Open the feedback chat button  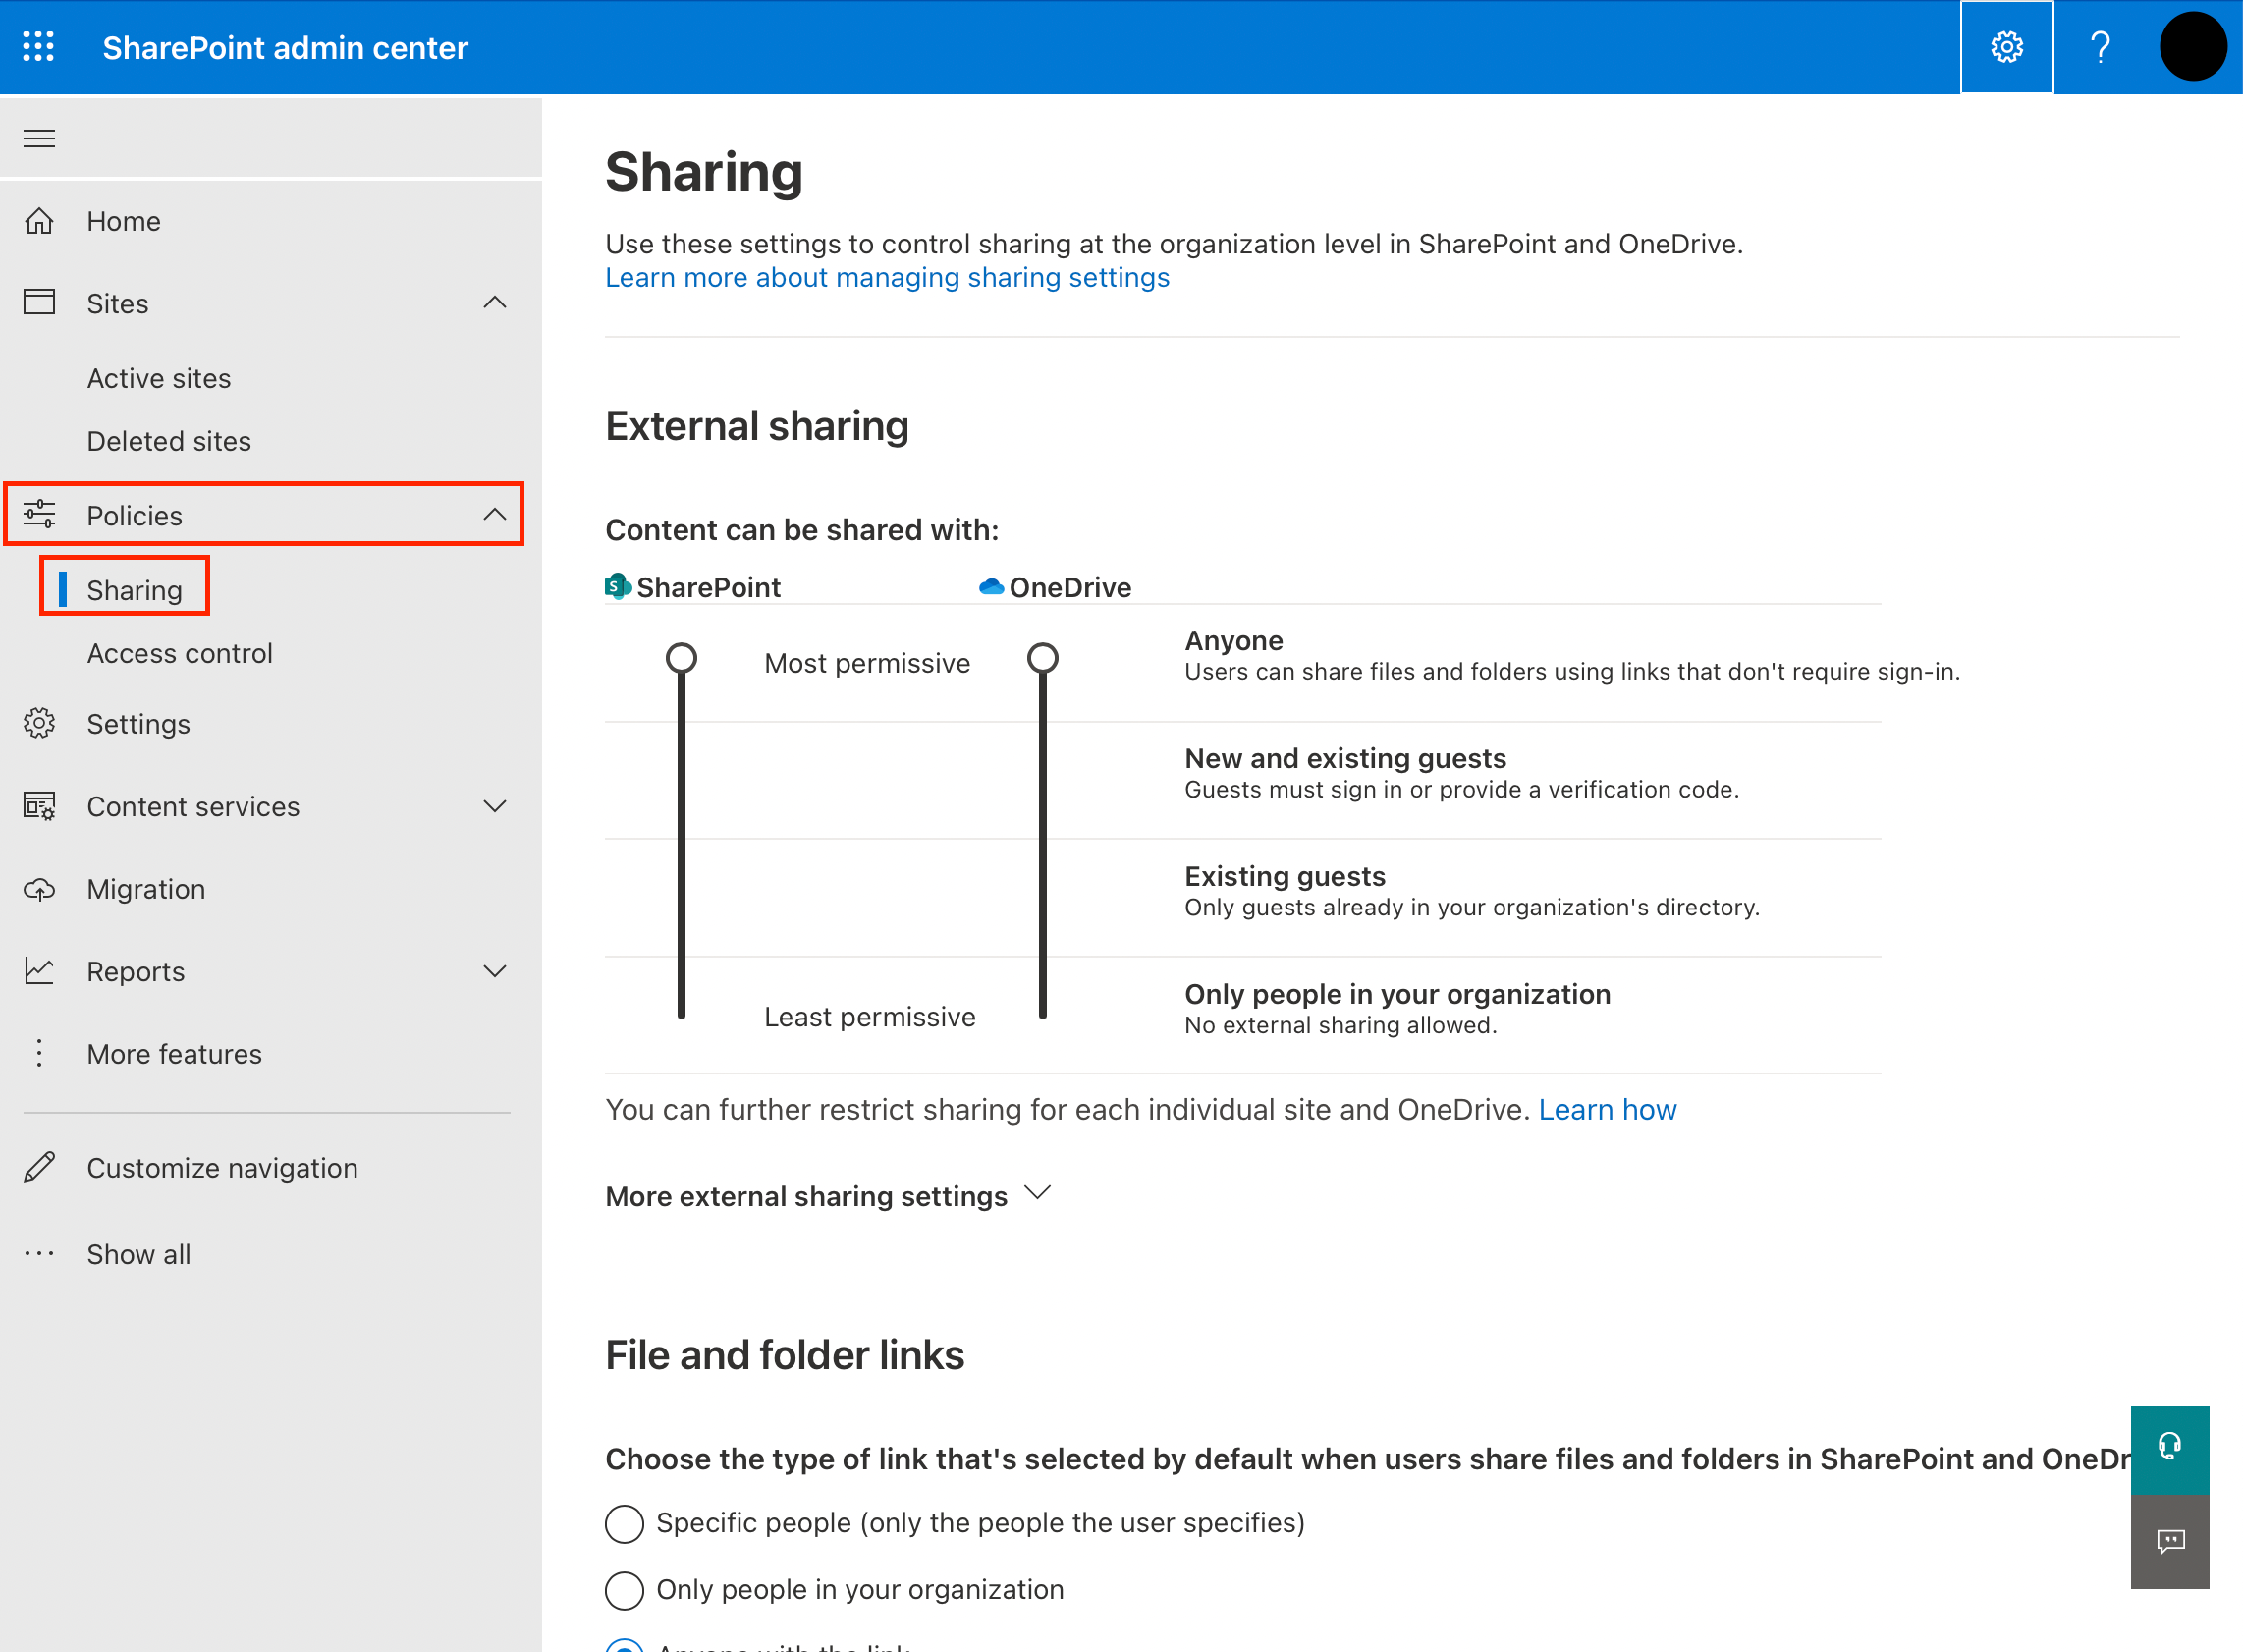pos(2169,1542)
